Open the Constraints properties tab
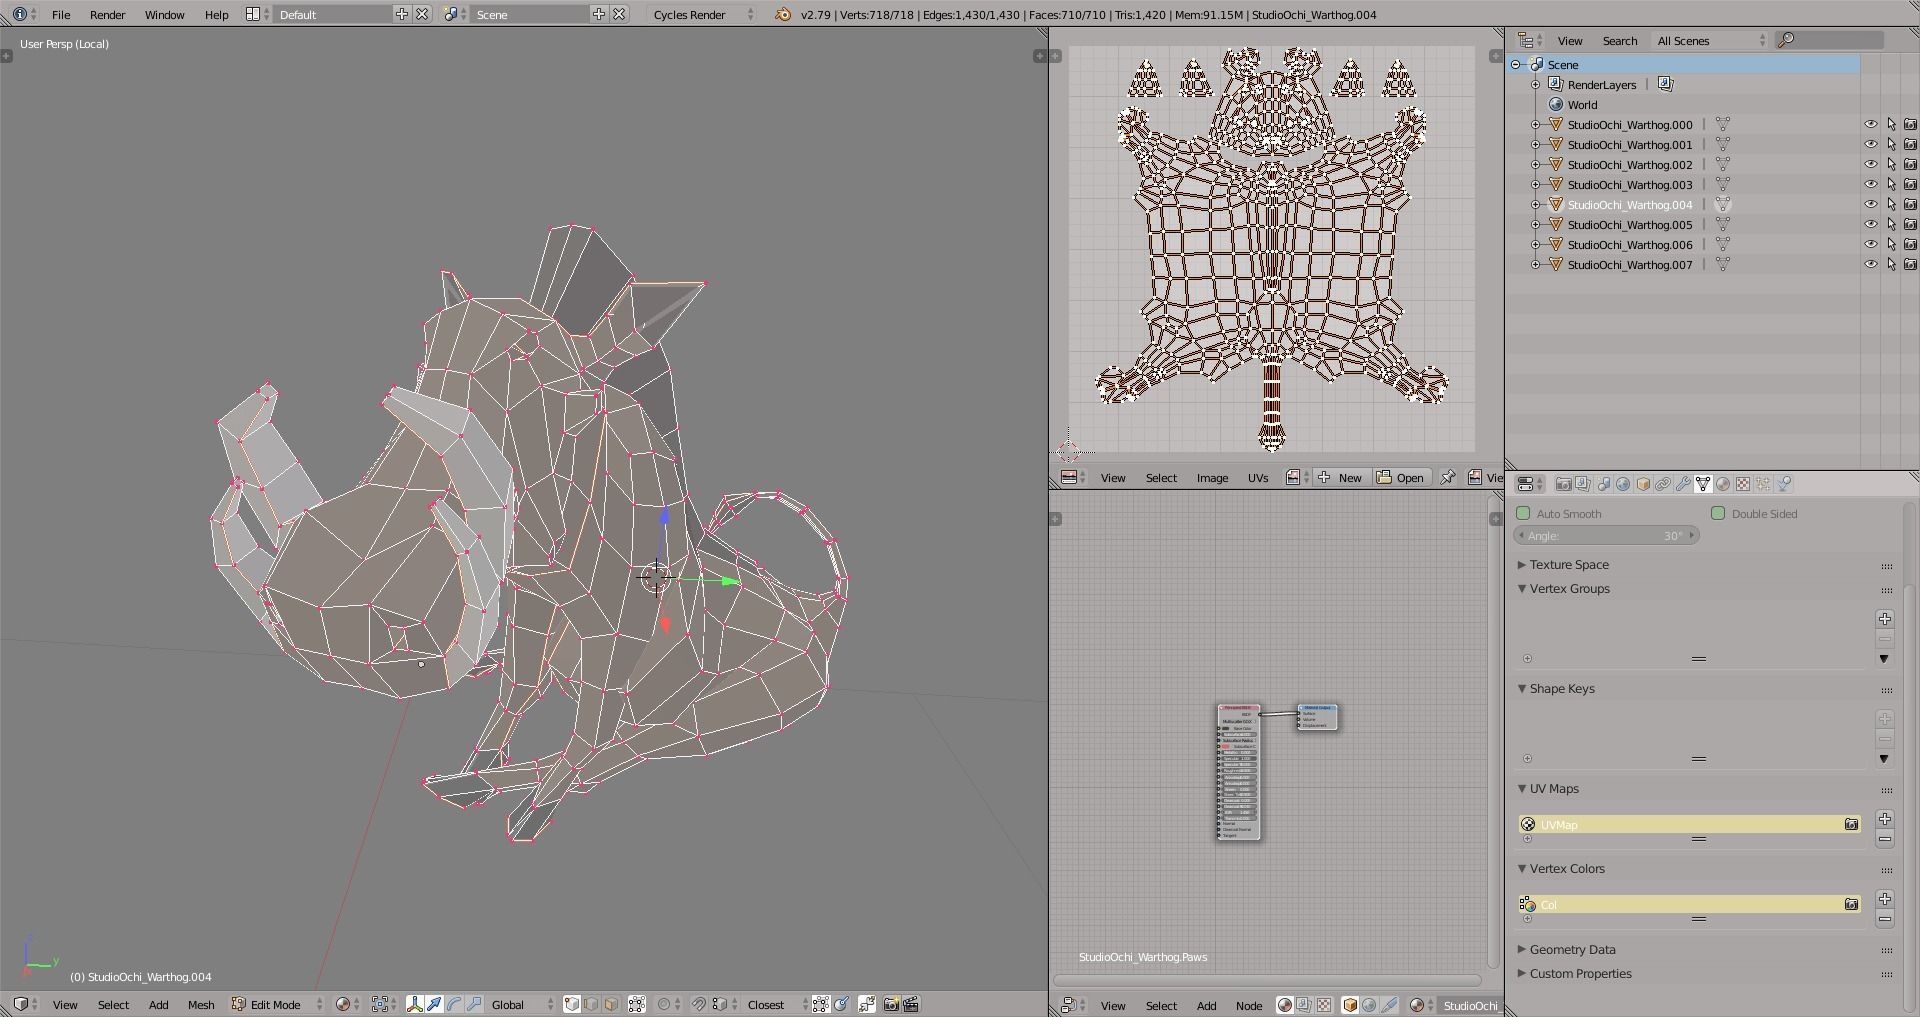The image size is (1920, 1017). pyautogui.click(x=1663, y=484)
